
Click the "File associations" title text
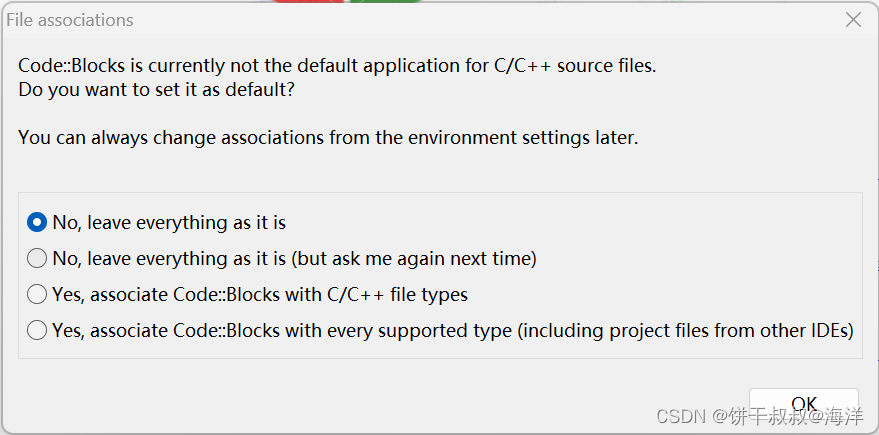70,20
